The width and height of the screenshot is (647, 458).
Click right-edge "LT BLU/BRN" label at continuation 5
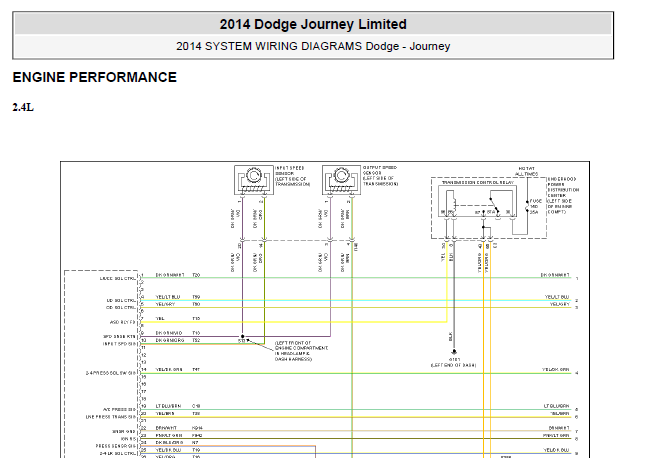pyautogui.click(x=557, y=406)
